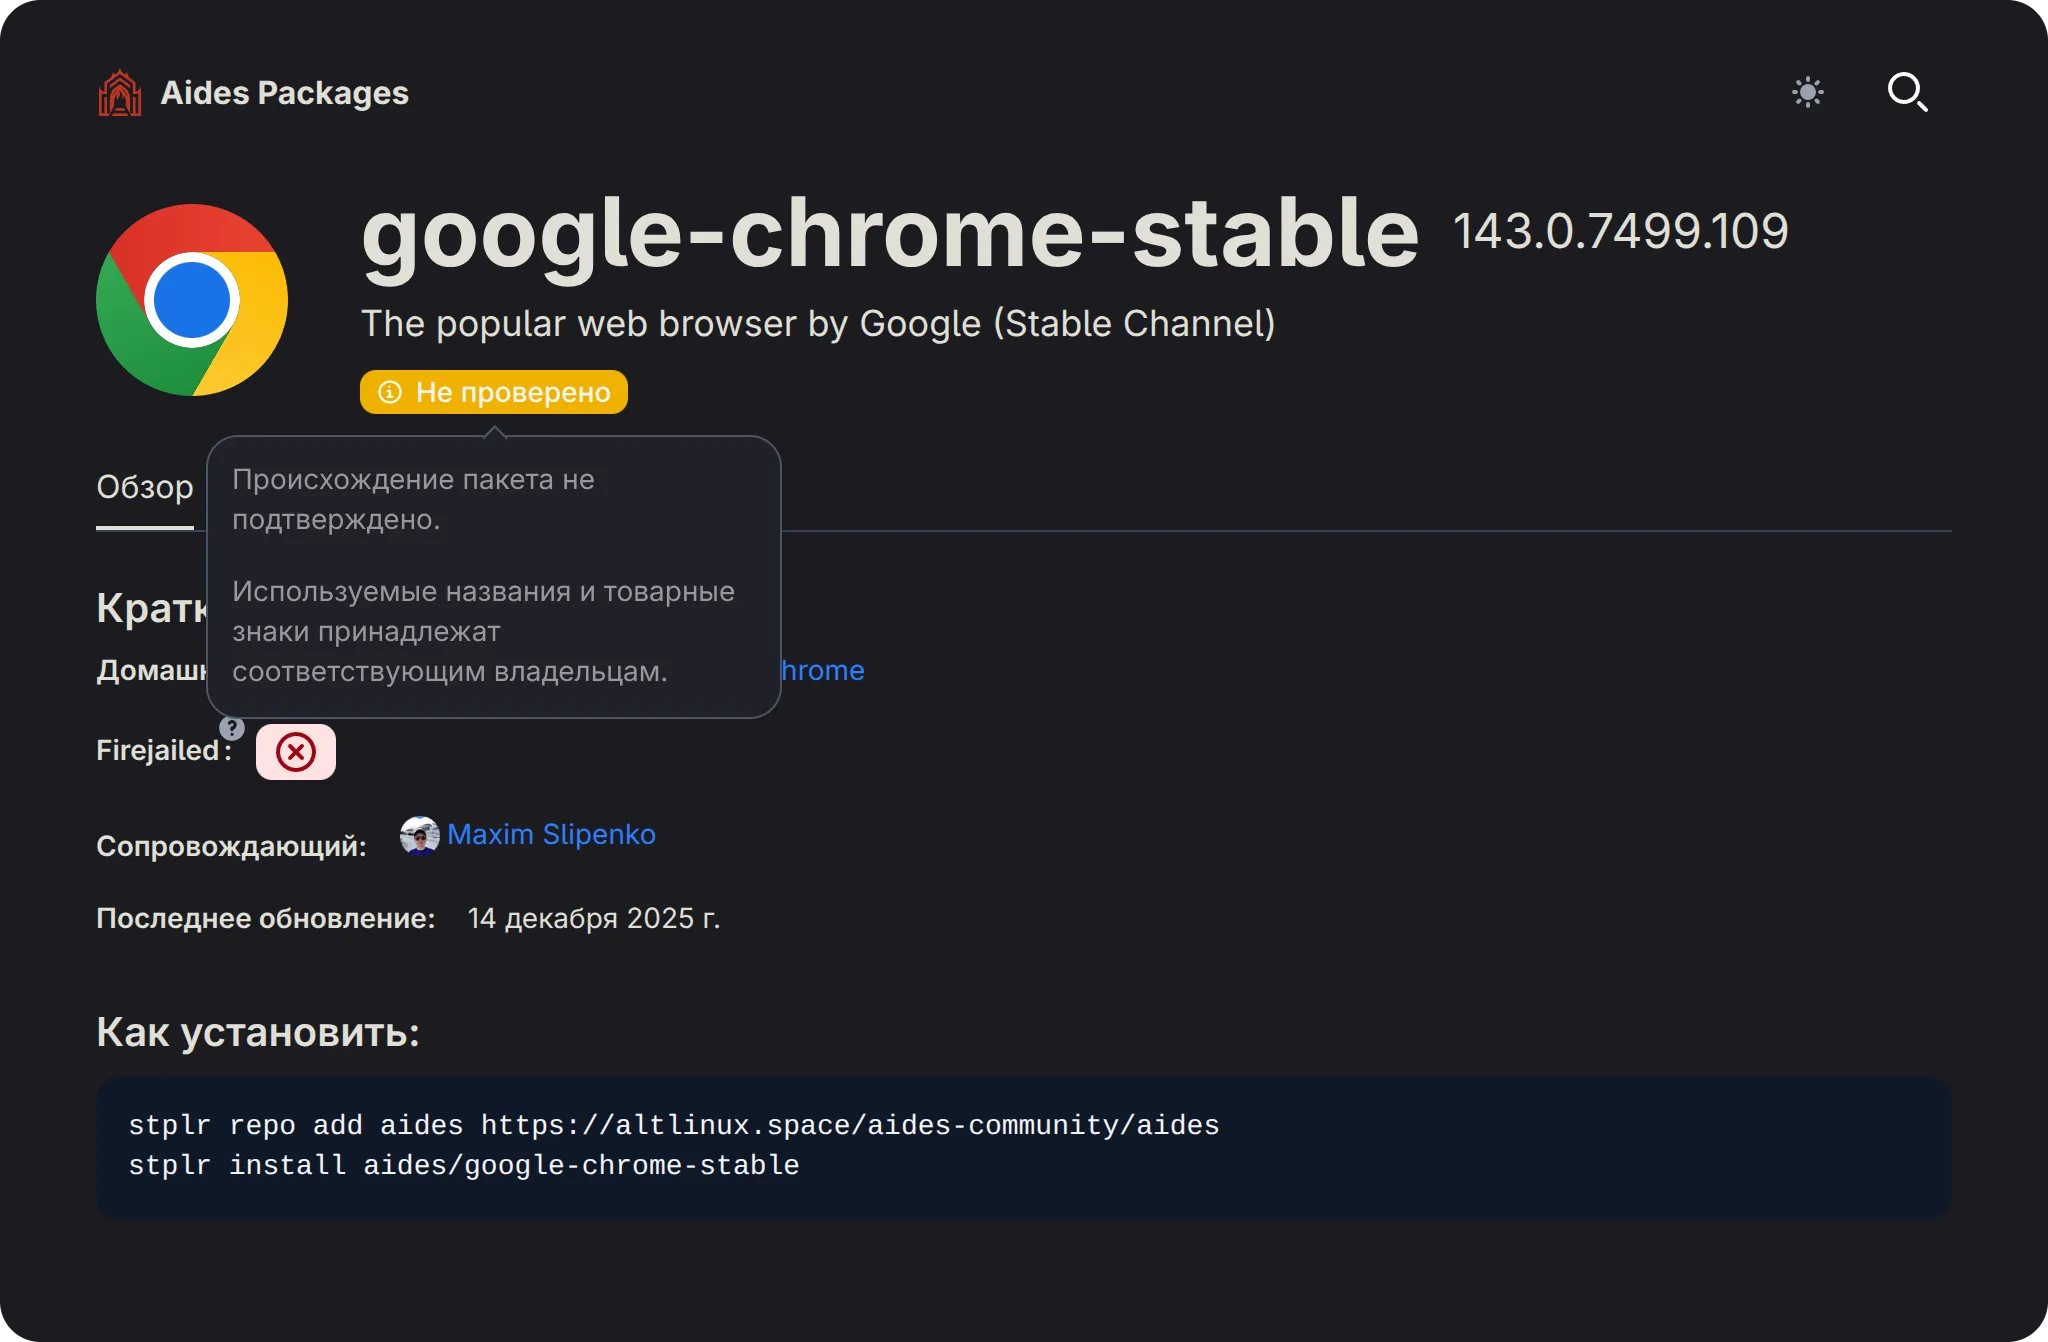The image size is (2048, 1342).
Task: Toggle the light/dark theme sun icon
Action: [x=1807, y=93]
